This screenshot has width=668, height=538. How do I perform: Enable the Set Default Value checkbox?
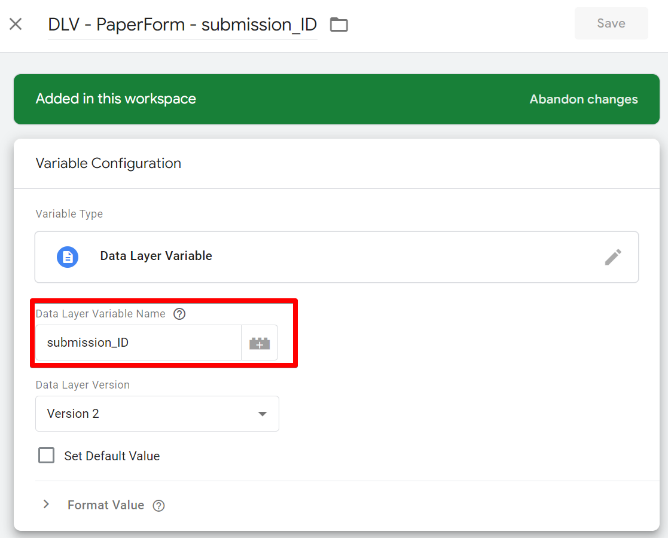tap(46, 456)
